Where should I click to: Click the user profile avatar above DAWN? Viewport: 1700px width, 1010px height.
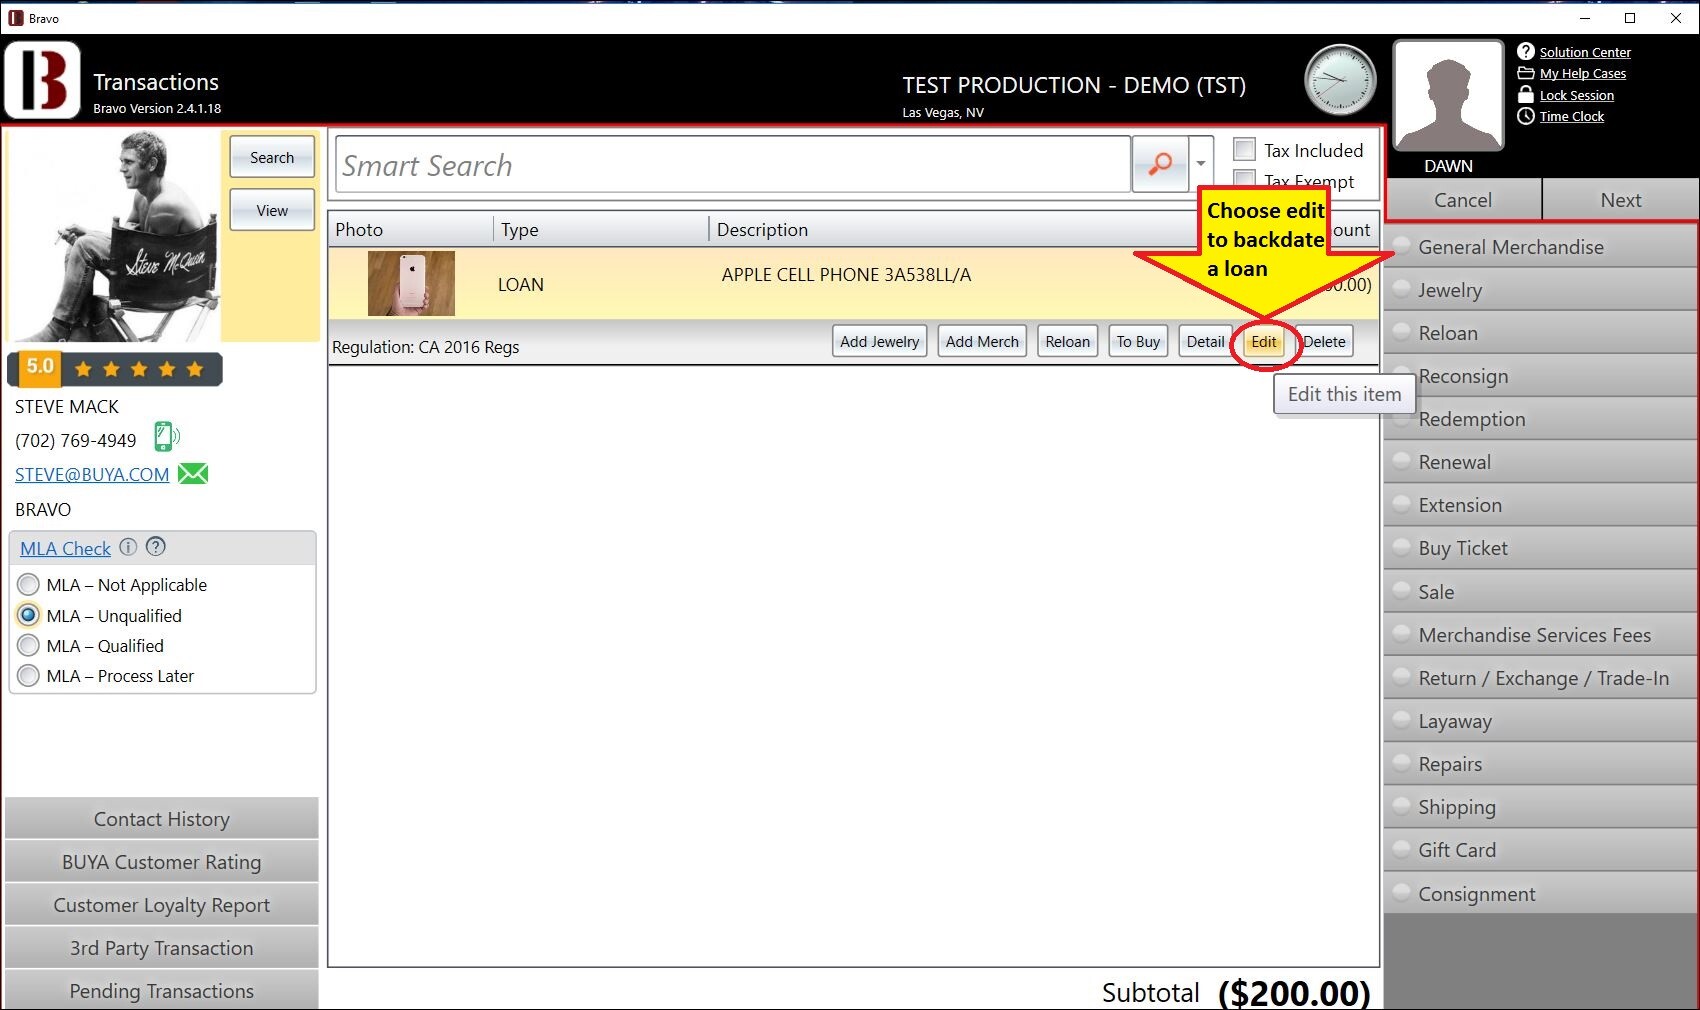[1448, 96]
